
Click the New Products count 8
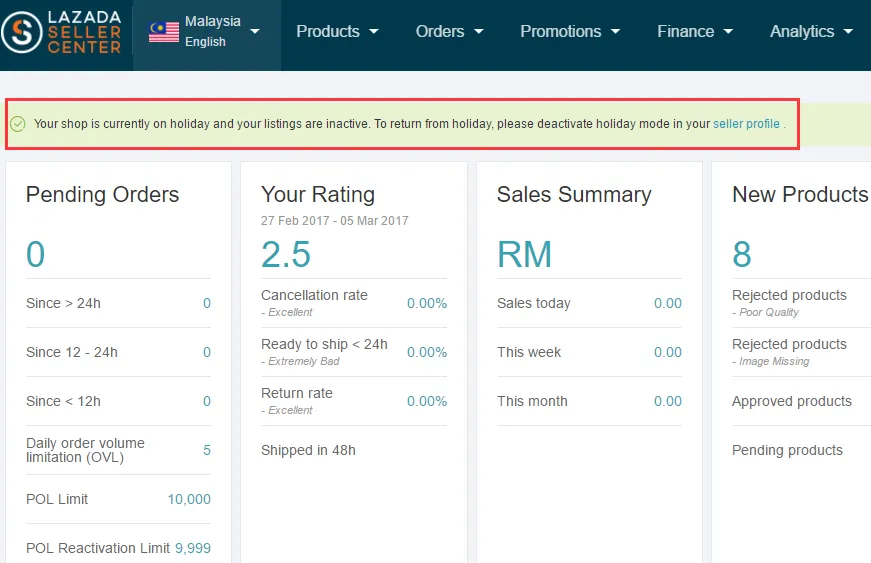coord(742,254)
